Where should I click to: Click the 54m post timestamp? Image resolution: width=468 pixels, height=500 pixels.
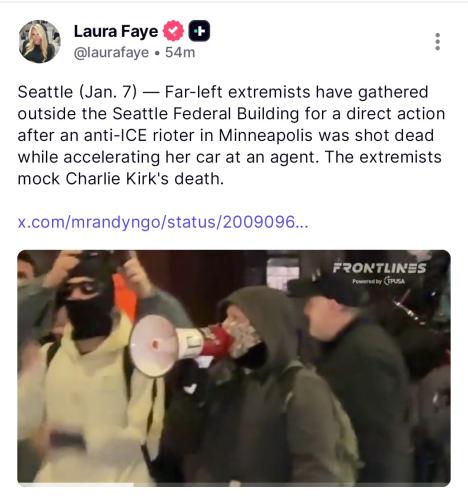180,52
